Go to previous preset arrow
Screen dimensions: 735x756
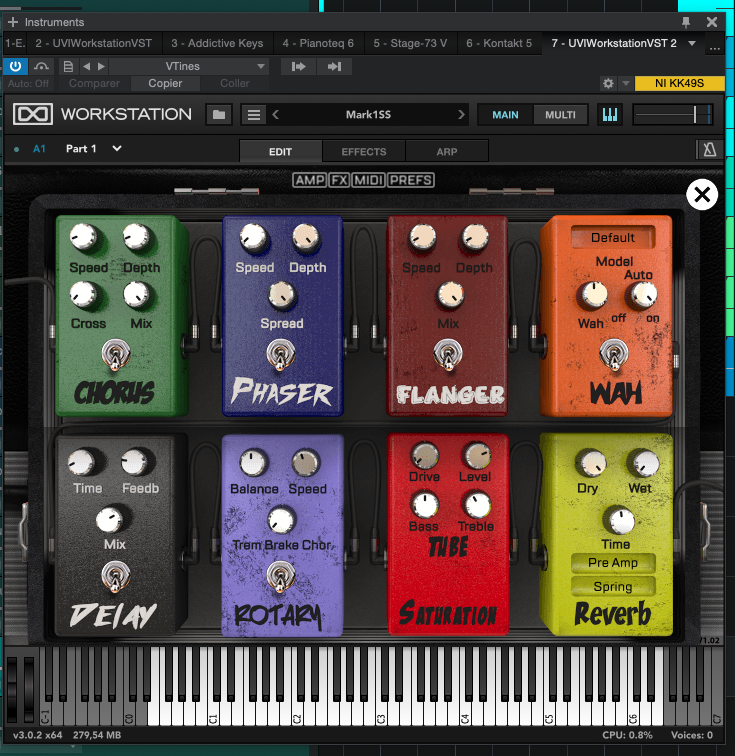tap(86, 66)
